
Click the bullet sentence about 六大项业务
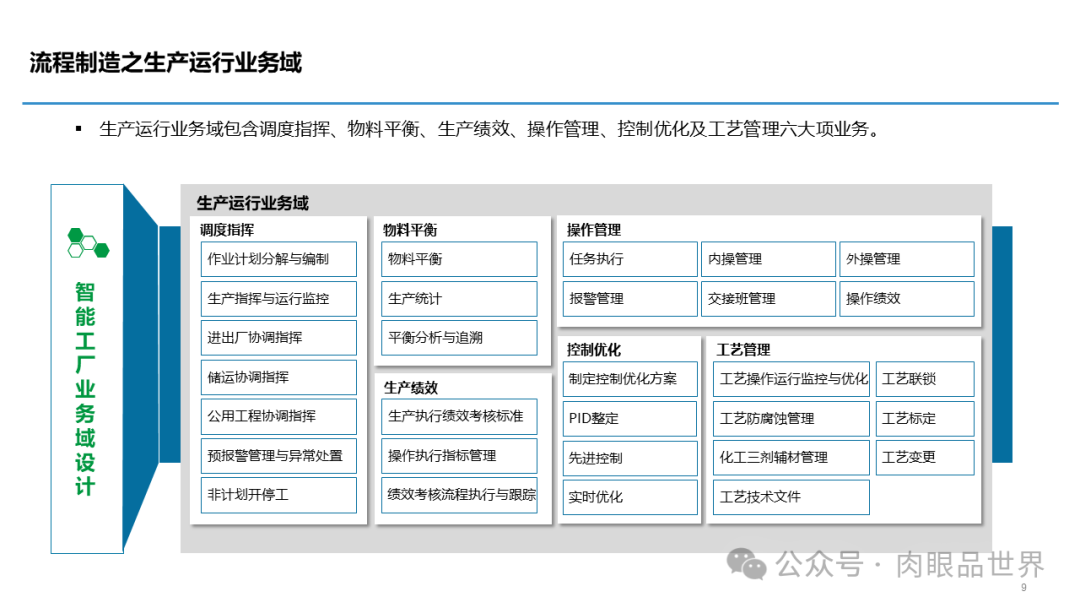tap(490, 129)
